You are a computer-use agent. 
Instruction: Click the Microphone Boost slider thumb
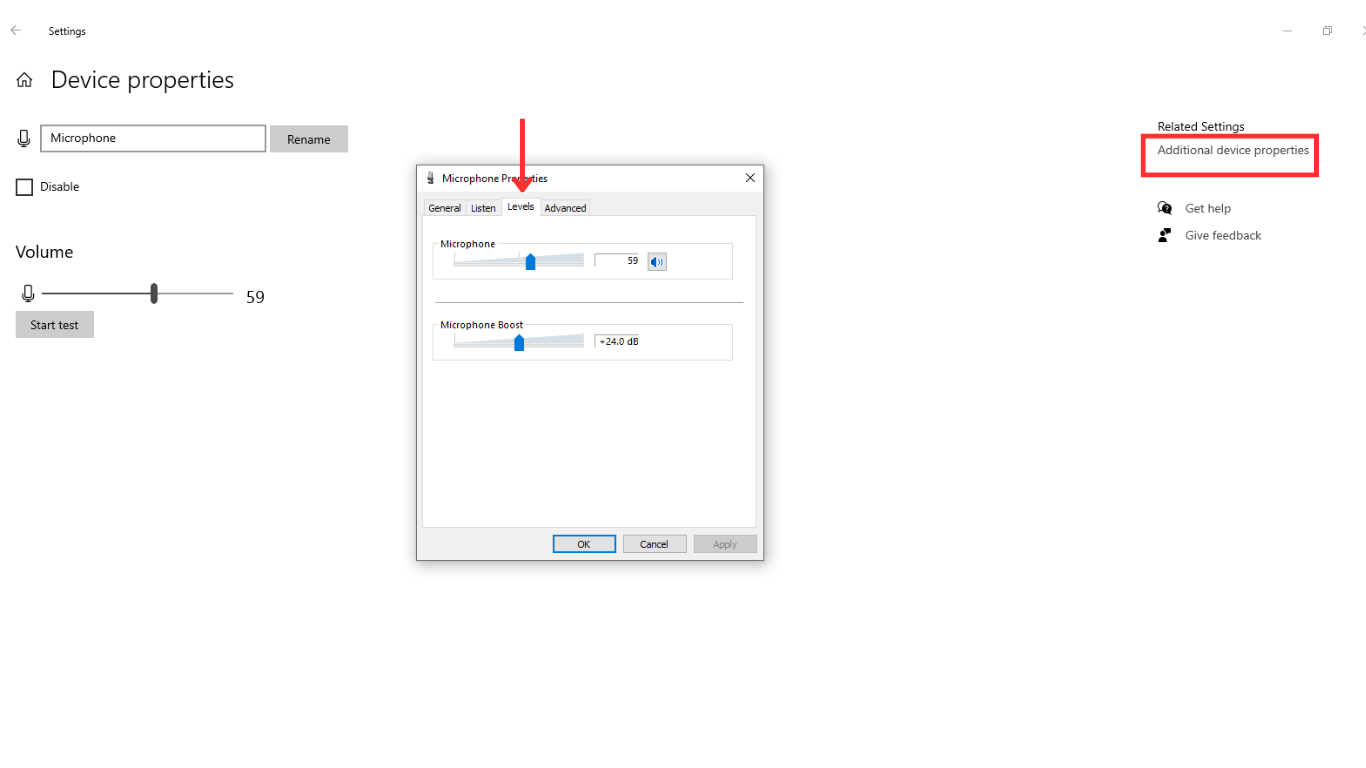(519, 342)
